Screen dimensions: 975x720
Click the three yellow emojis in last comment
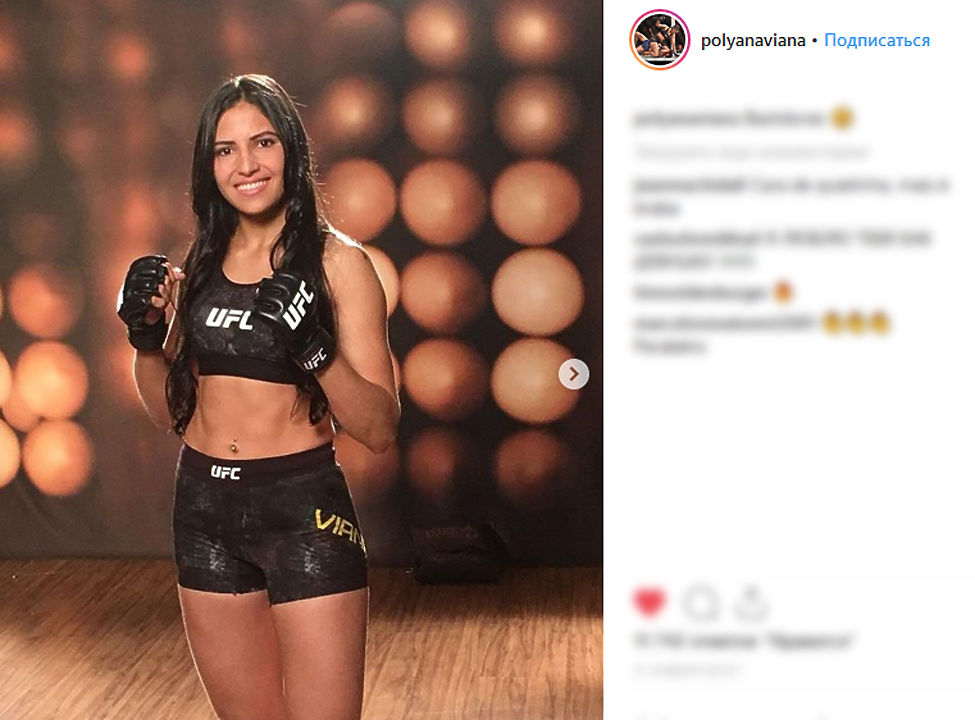click(x=856, y=323)
